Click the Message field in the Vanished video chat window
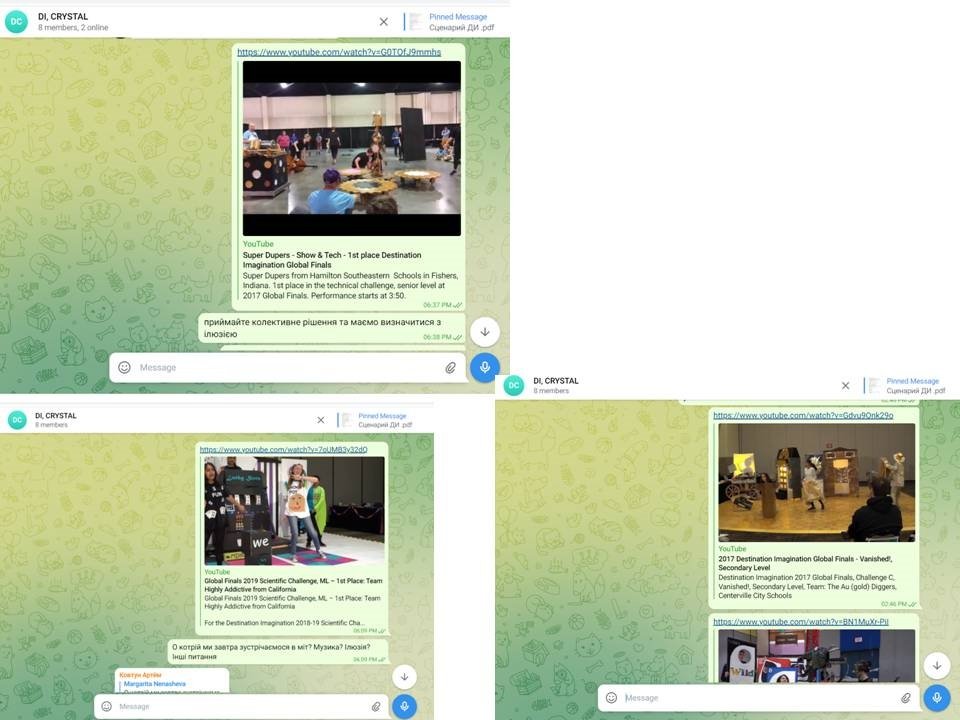Viewport: 960px width, 720px height. (x=759, y=697)
